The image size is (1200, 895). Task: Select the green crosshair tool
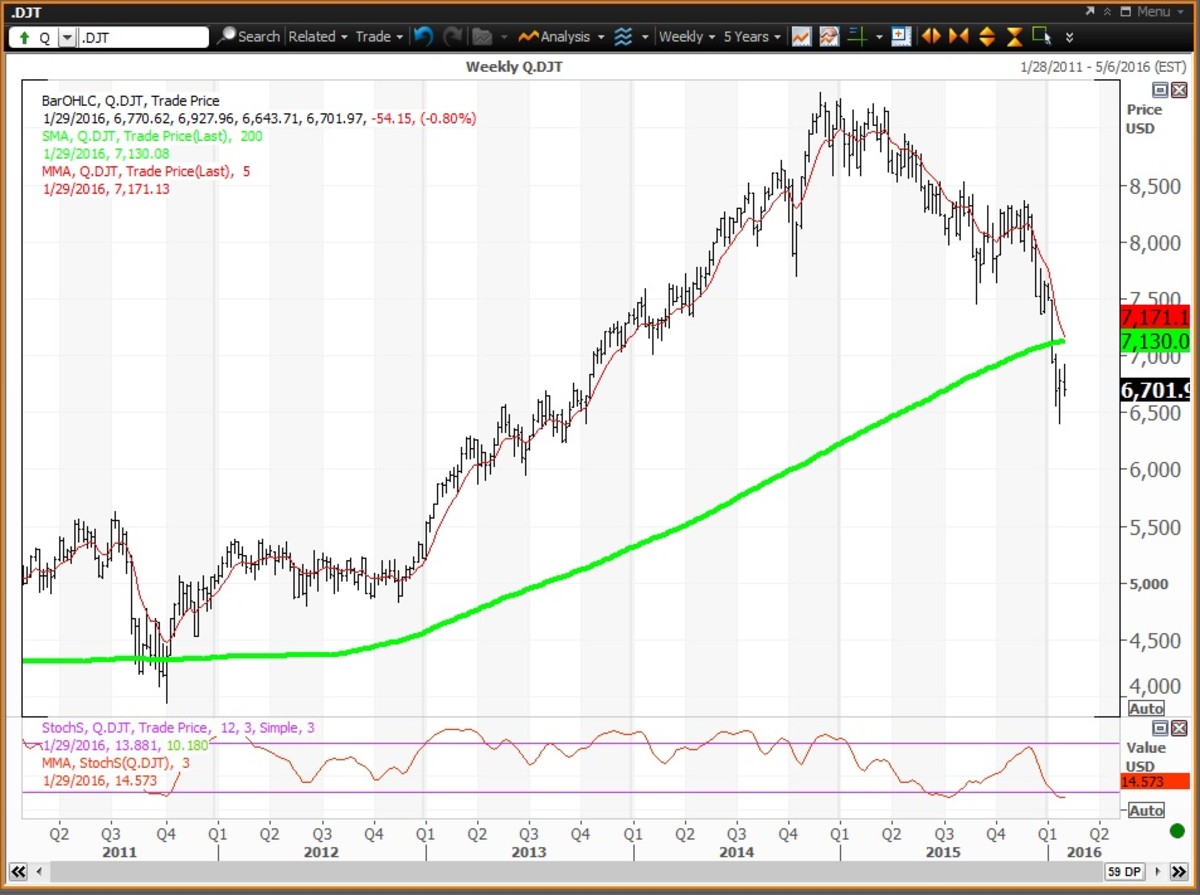pyautogui.click(x=857, y=37)
